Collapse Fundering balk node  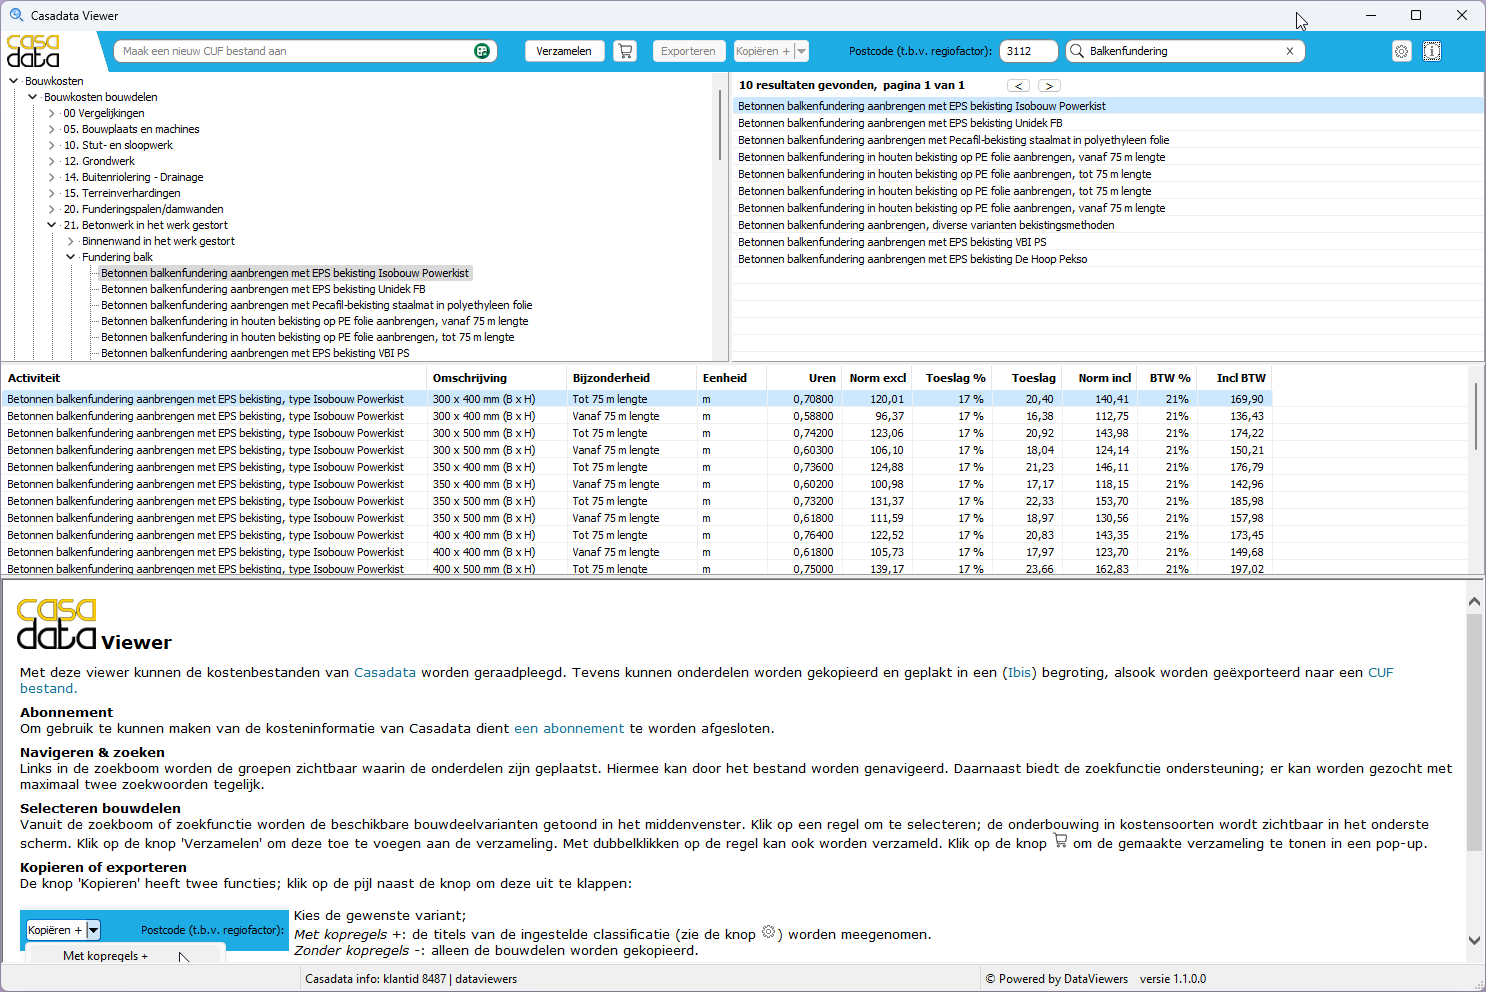(71, 257)
